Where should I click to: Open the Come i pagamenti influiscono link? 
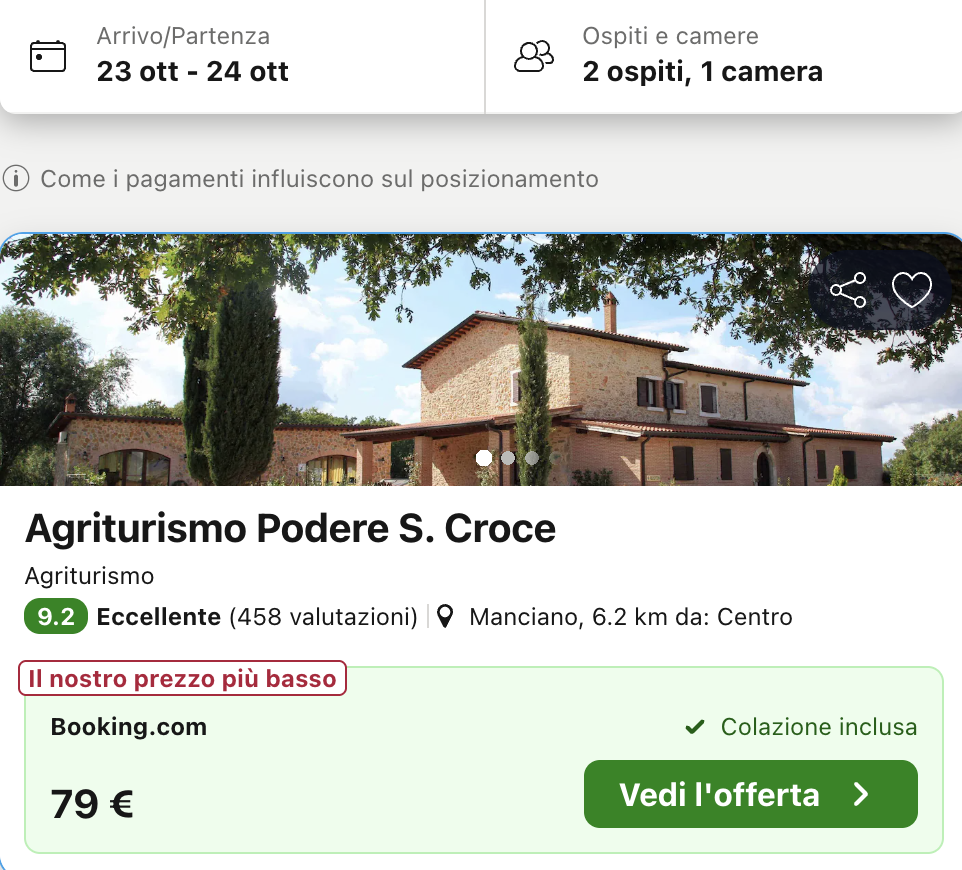pos(319,179)
